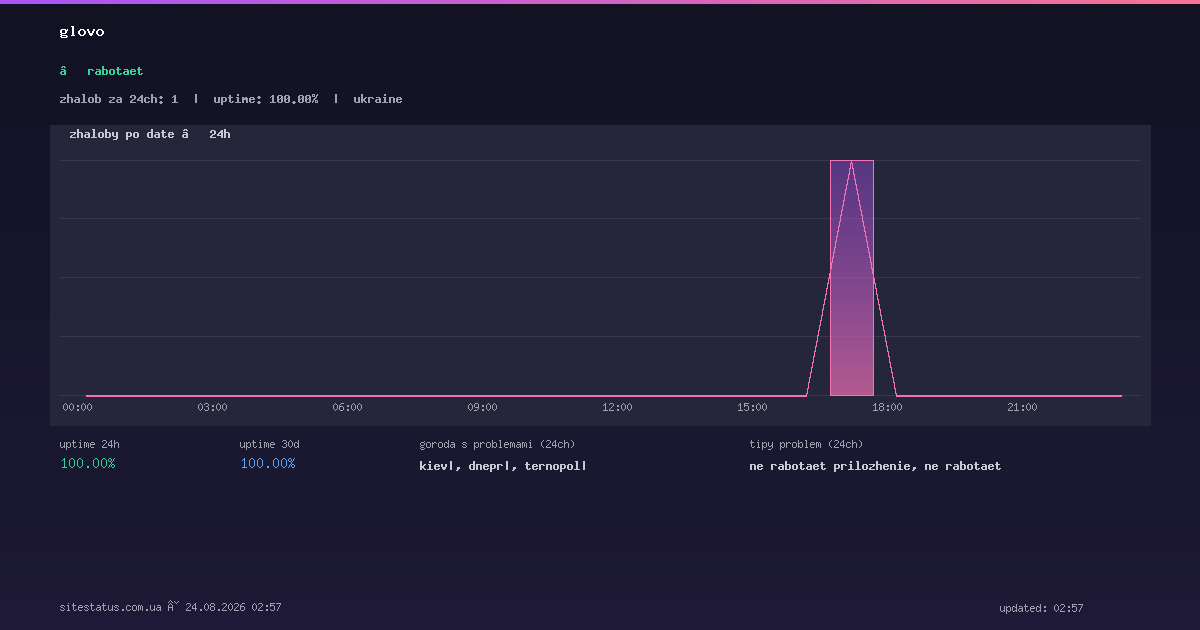Select the green uptime 24h value

(x=88, y=463)
